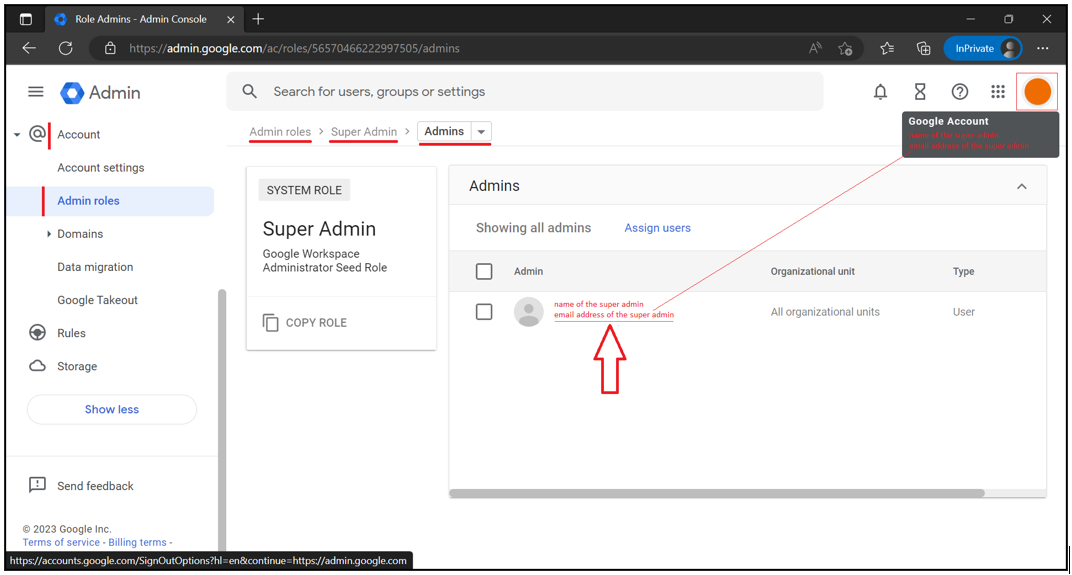Click the read aloud icon in address bar
1072x575 pixels.
pyautogui.click(x=815, y=48)
